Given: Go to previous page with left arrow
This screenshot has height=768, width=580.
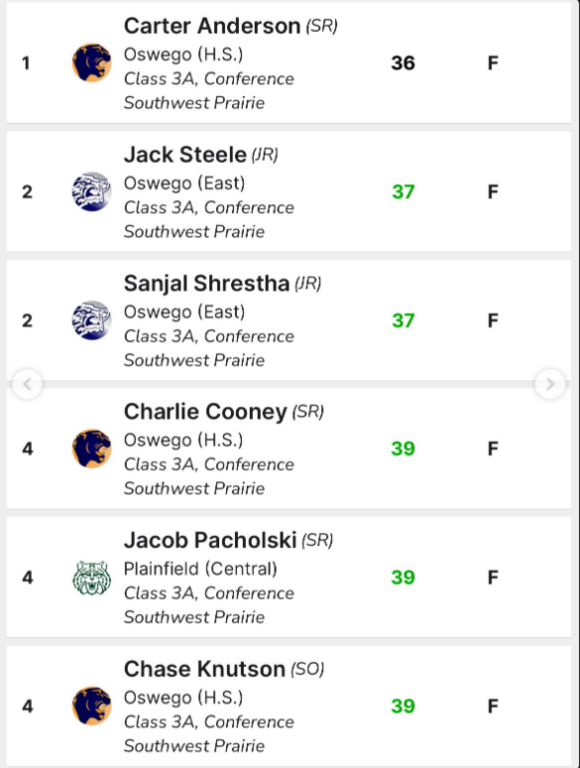Looking at the screenshot, I should (27, 384).
